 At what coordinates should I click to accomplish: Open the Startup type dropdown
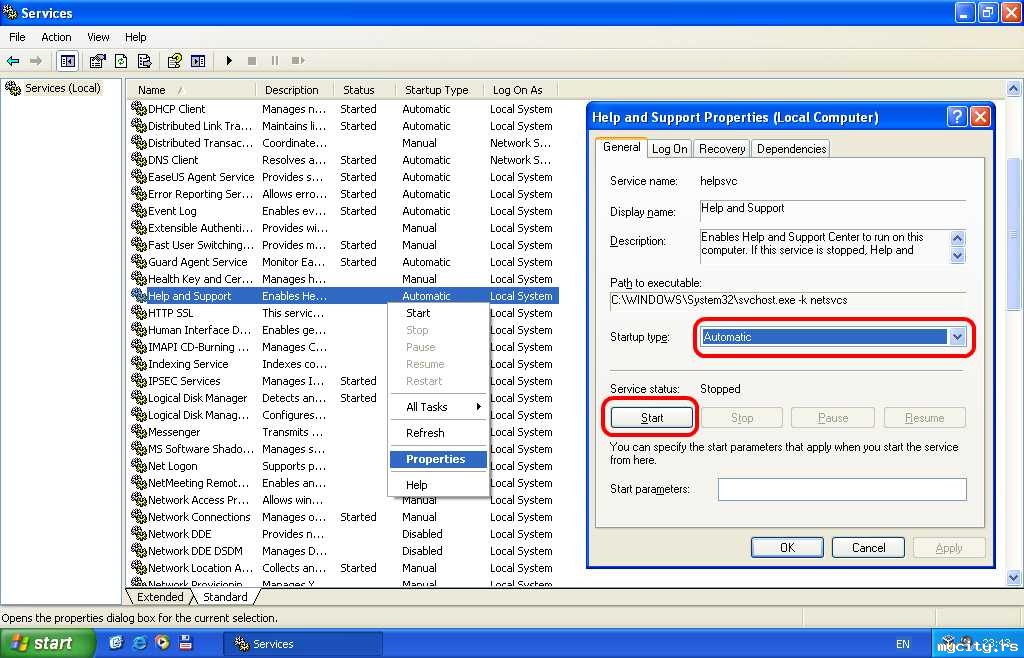(957, 337)
